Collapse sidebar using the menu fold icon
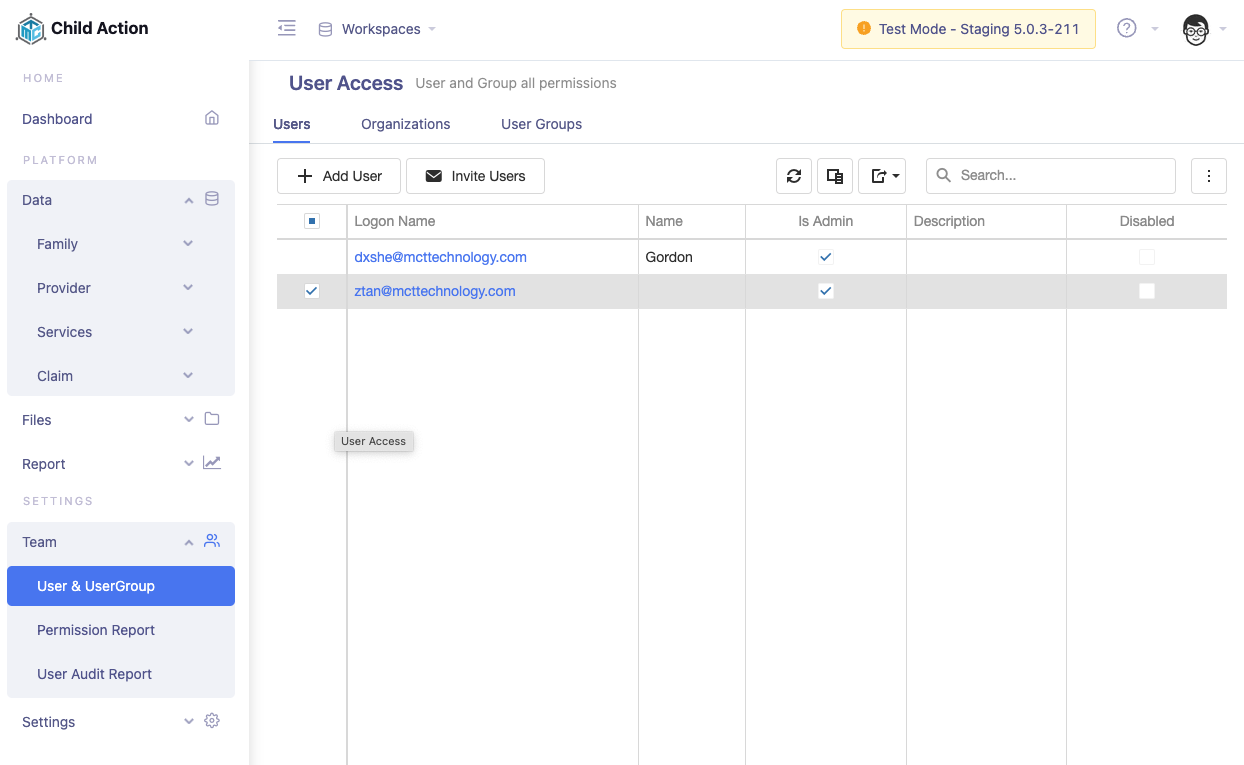 coord(287,29)
